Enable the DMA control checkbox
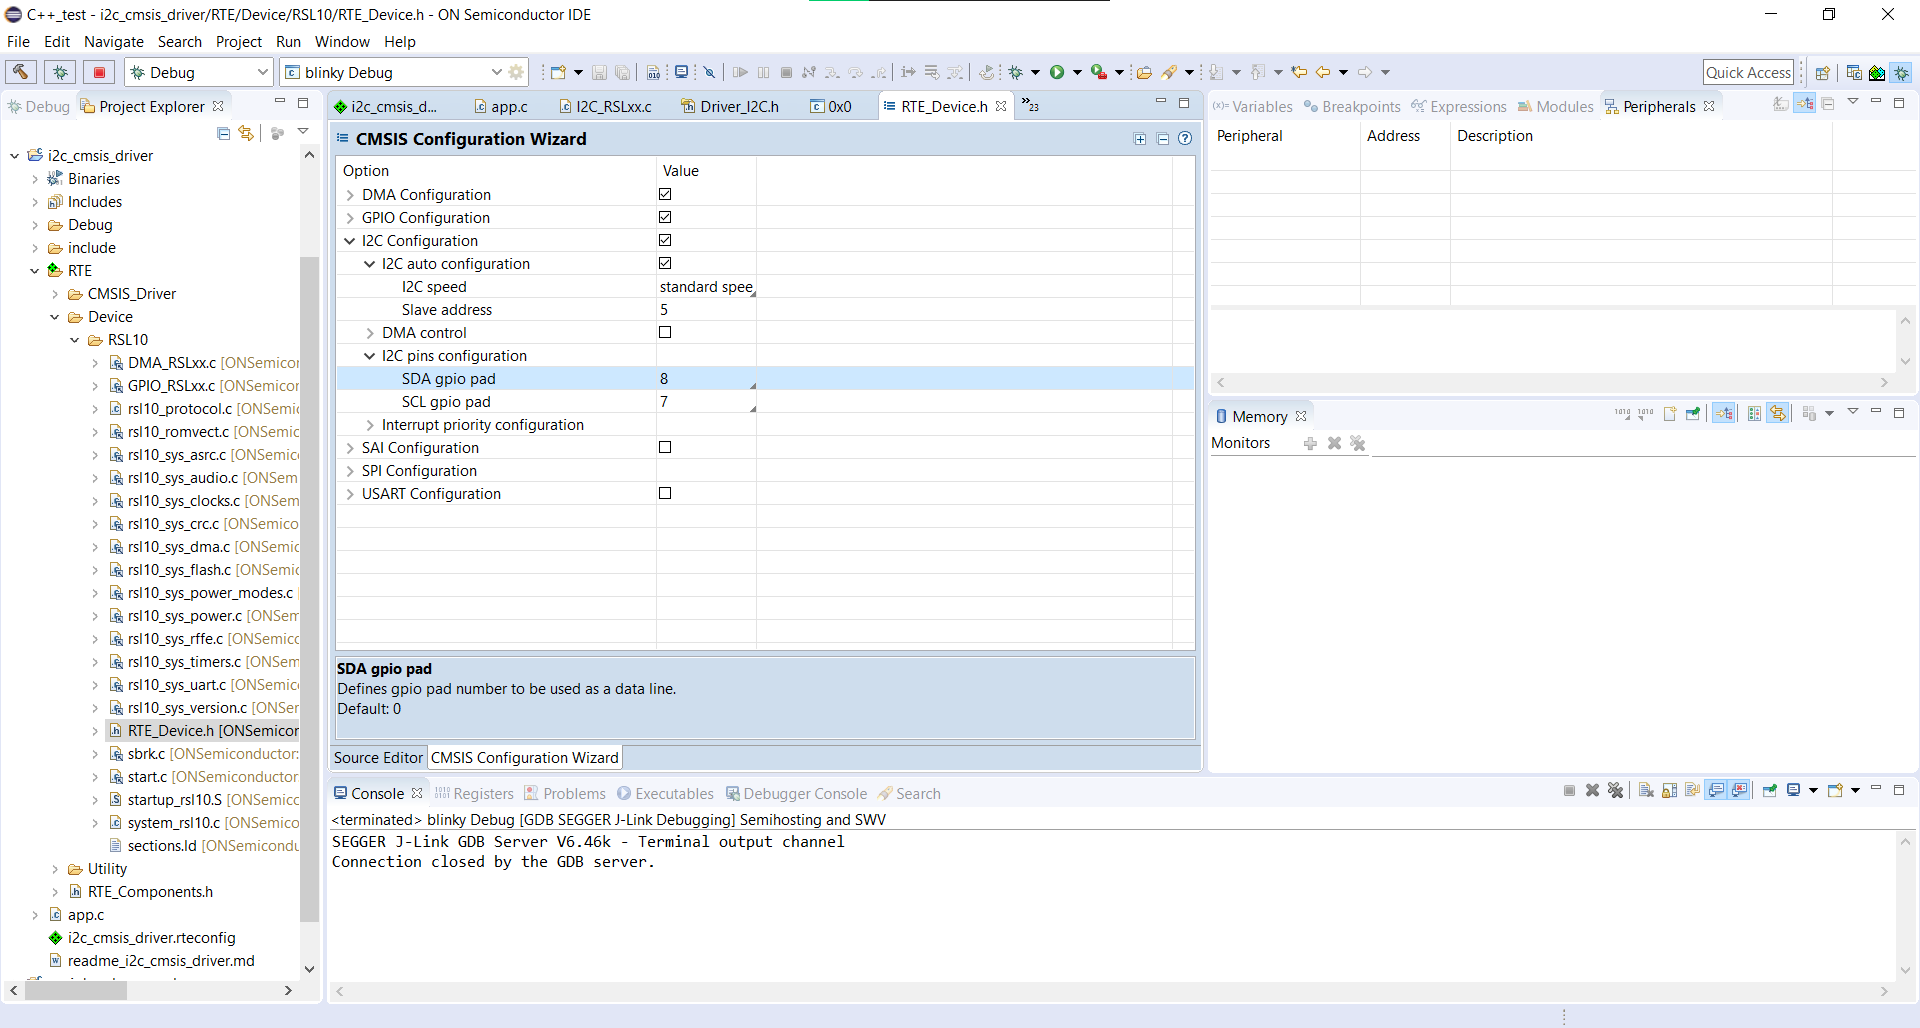 tap(665, 332)
